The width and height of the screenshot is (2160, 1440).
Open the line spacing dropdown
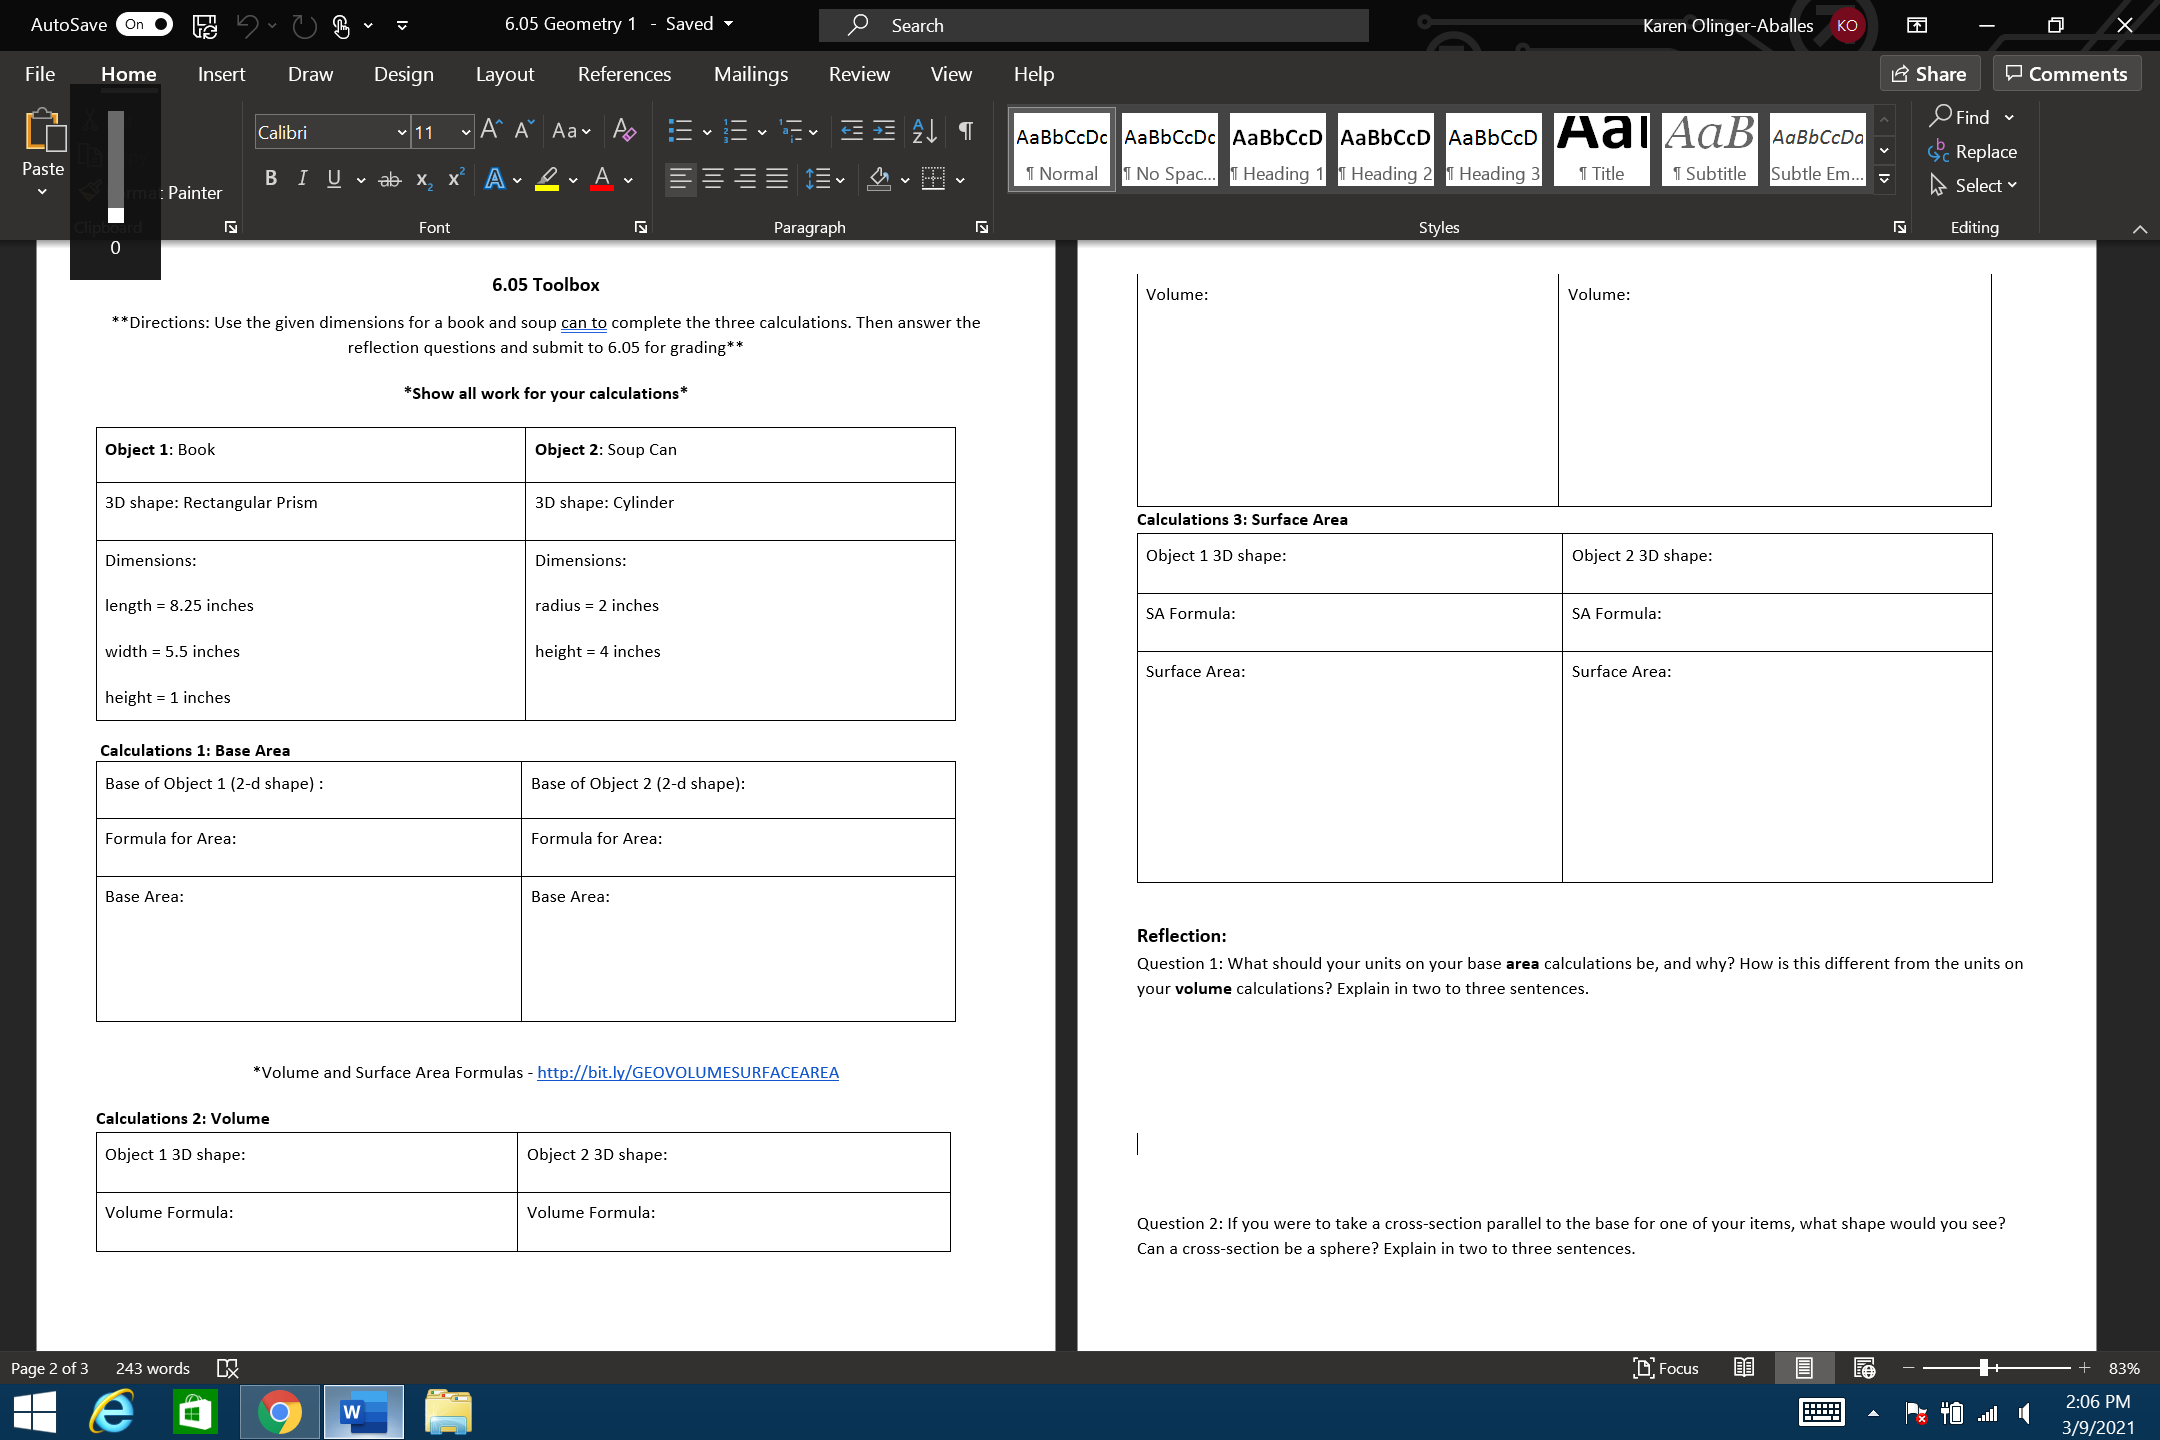click(838, 179)
